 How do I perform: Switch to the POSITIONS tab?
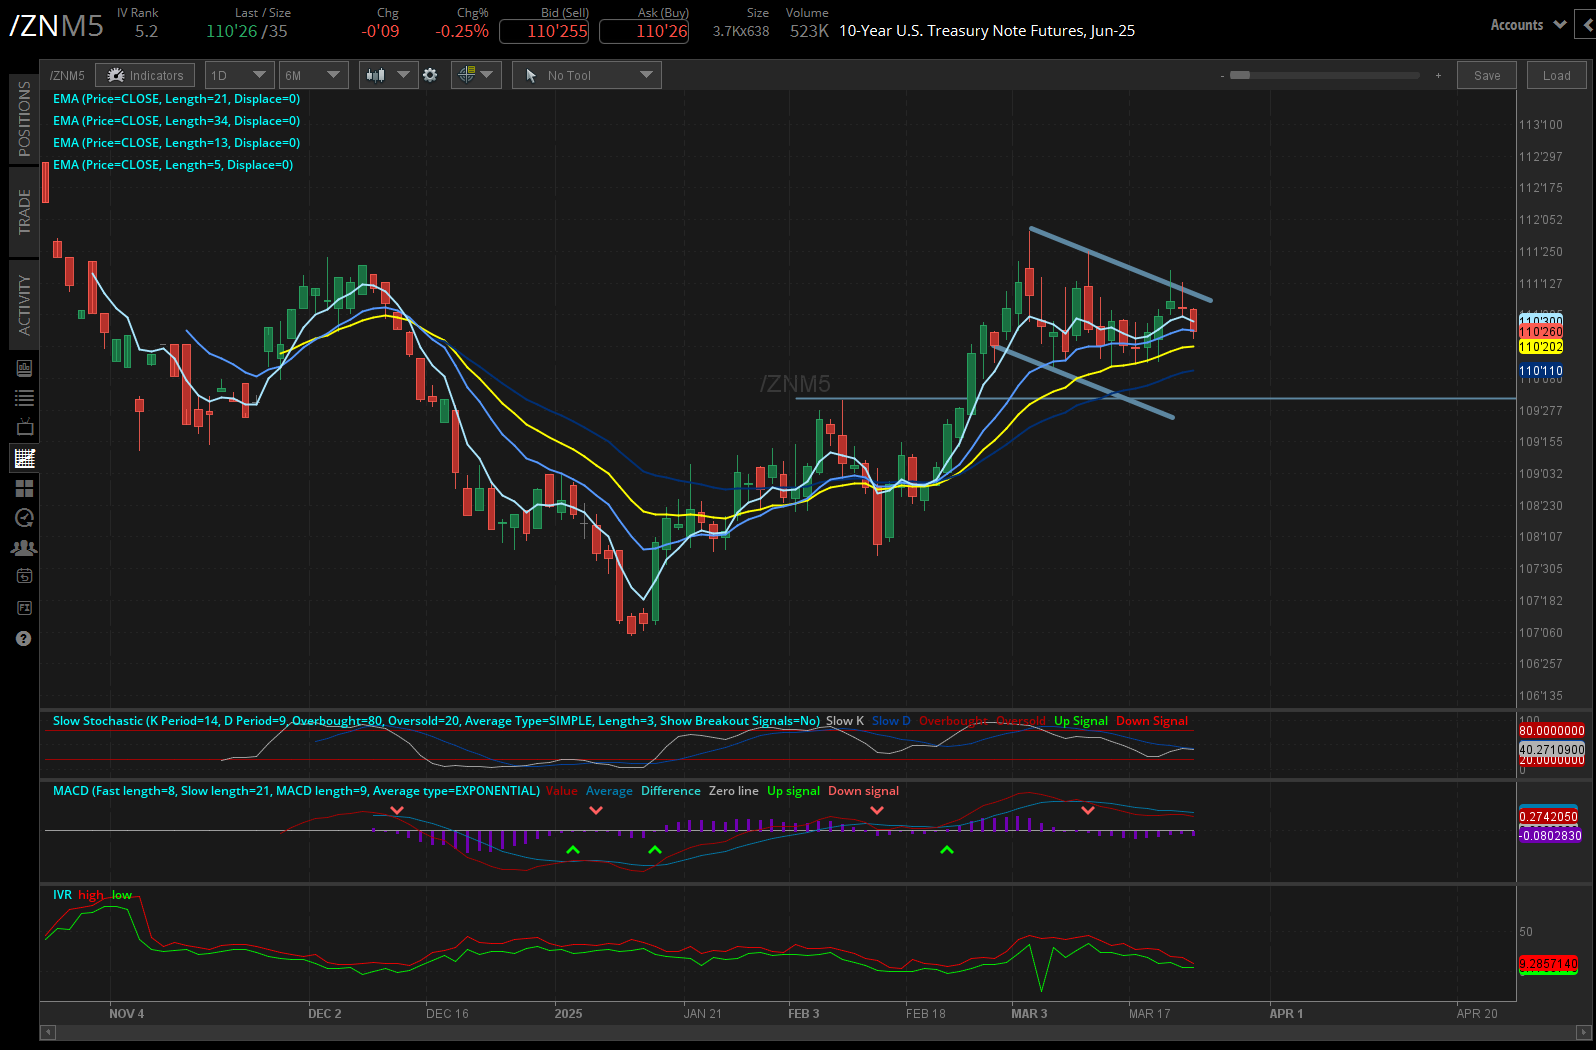[25, 119]
